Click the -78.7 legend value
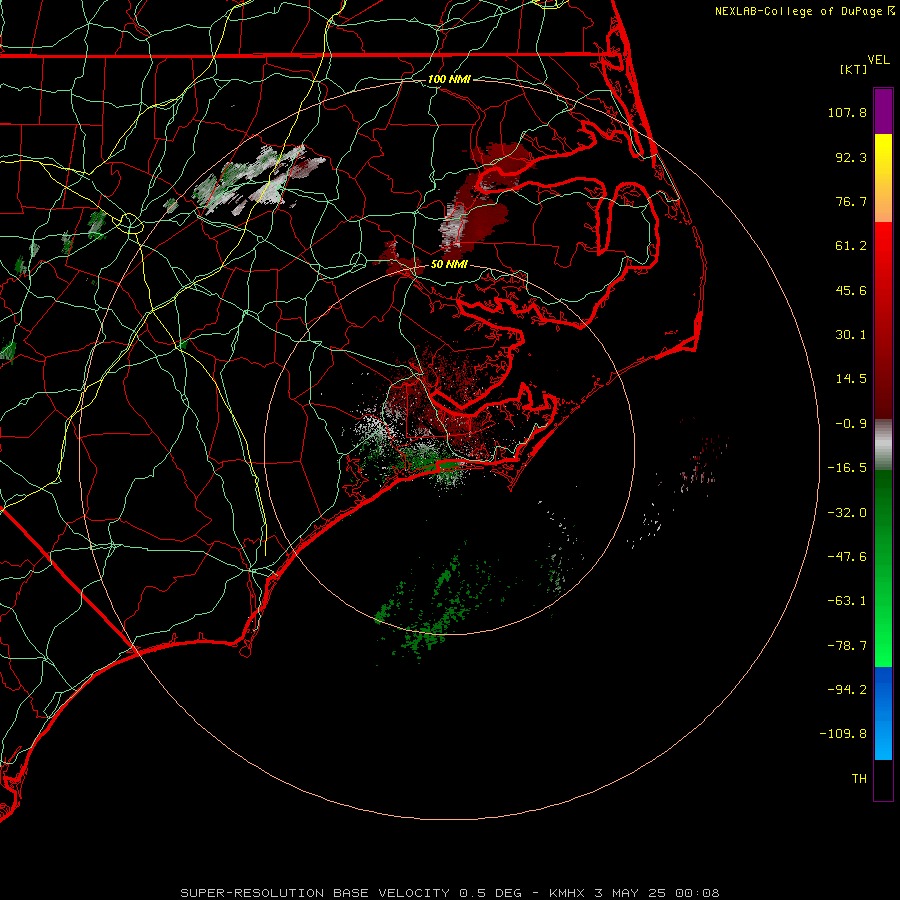 [847, 646]
